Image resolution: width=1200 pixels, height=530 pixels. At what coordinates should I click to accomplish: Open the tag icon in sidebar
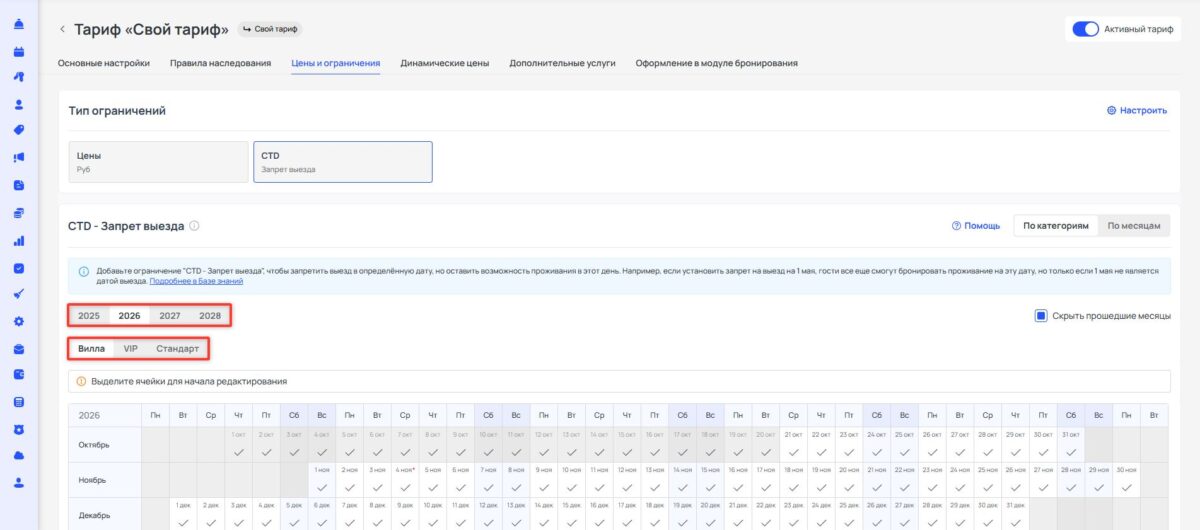pyautogui.click(x=19, y=130)
